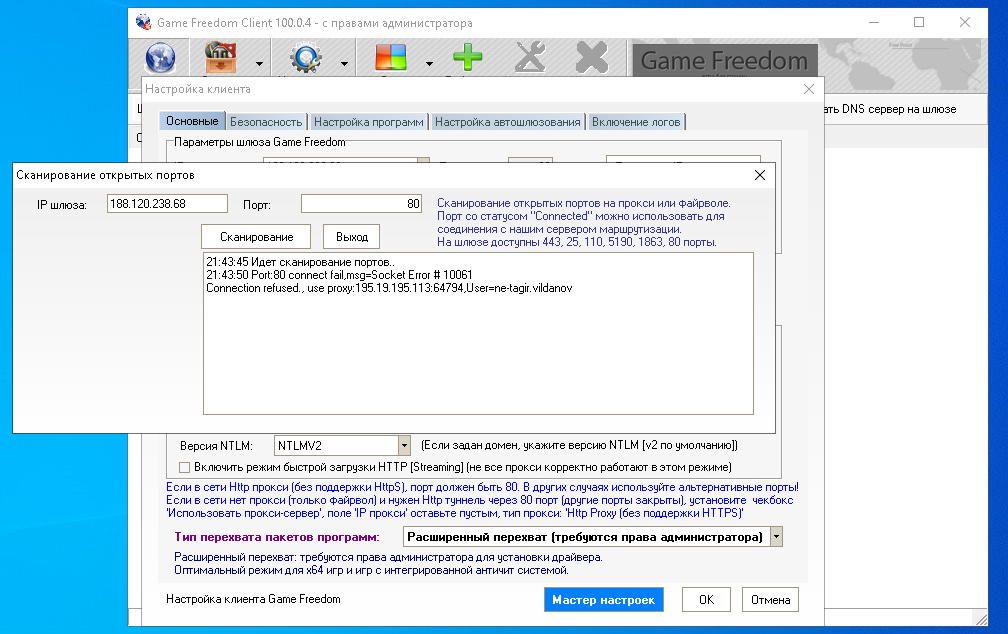Click the globe icon in the toolbar
Screen dimensions: 1008x634
(161, 58)
